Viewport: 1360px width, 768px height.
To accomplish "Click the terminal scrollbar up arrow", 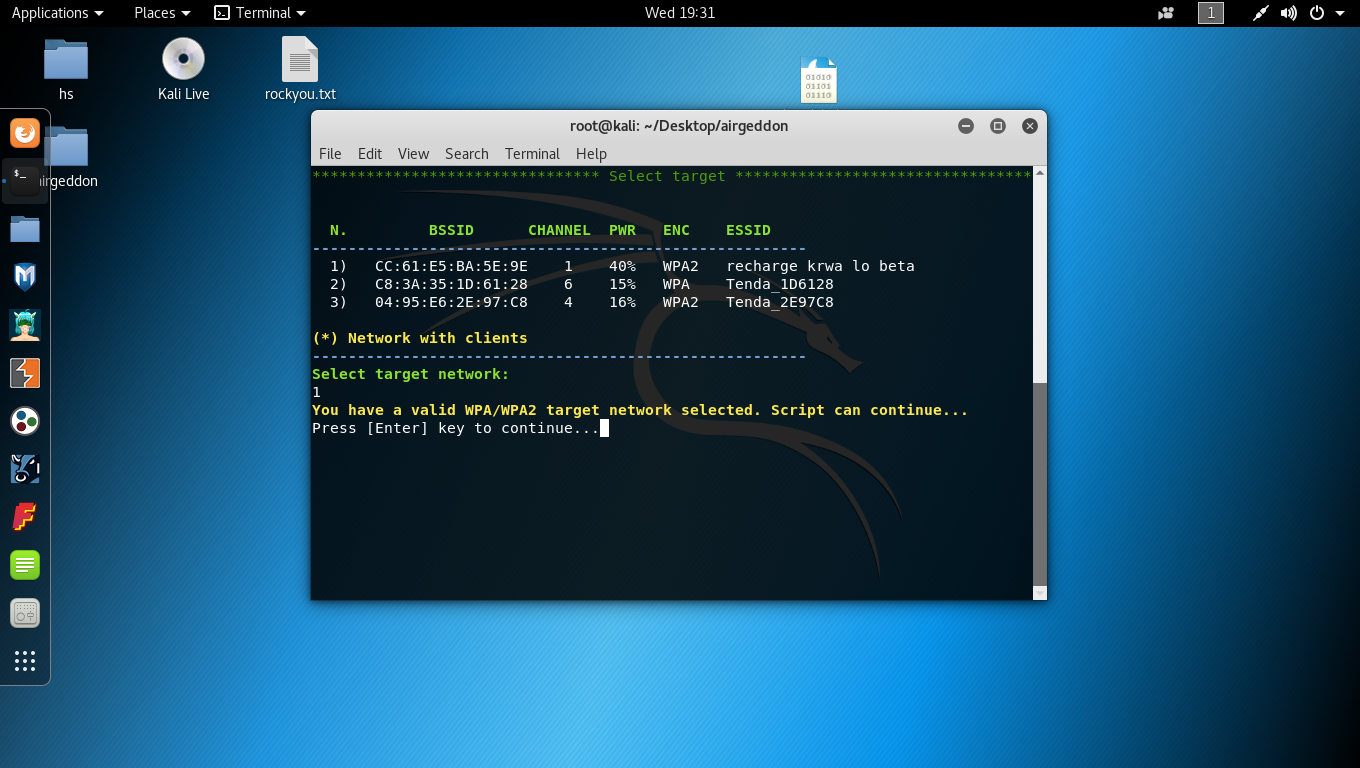I will 1039,174.
